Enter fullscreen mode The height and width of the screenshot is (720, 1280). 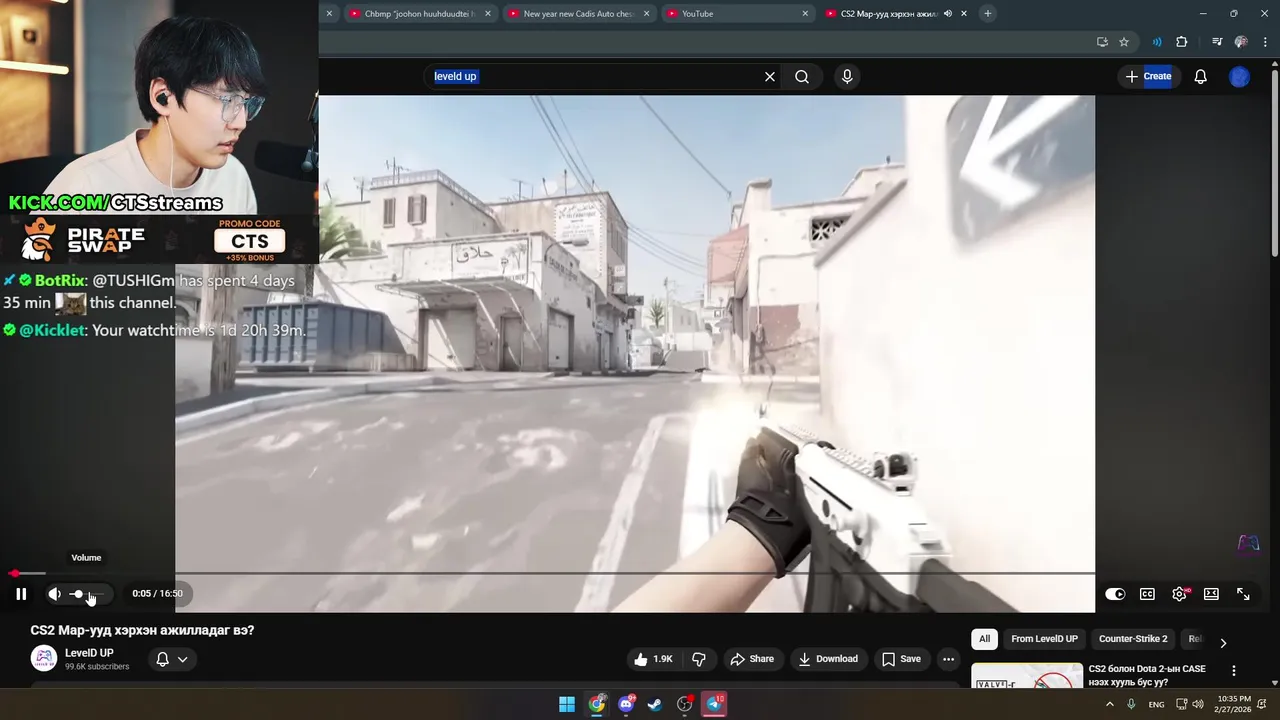[x=1243, y=594]
